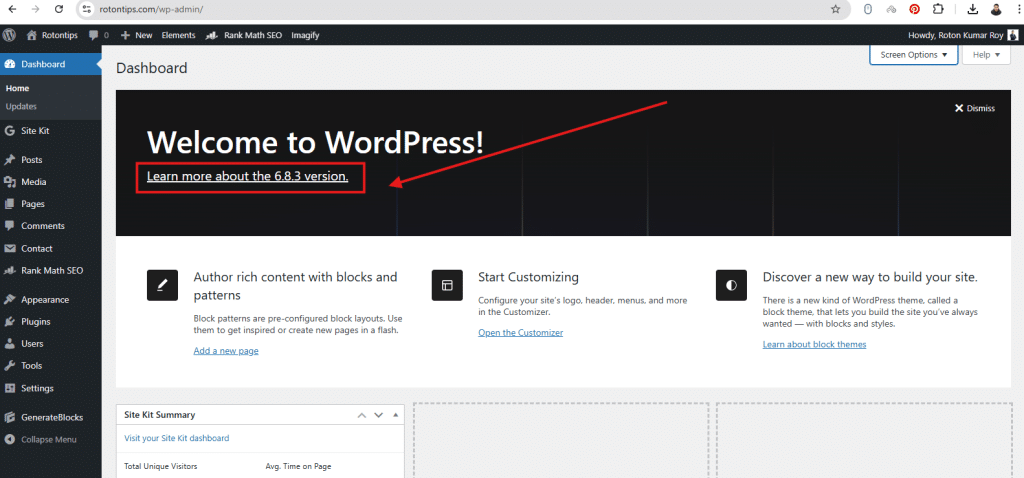Screen dimensions: 1024x478
Task: Click the Users icon in sidebar
Action: (x=10, y=343)
